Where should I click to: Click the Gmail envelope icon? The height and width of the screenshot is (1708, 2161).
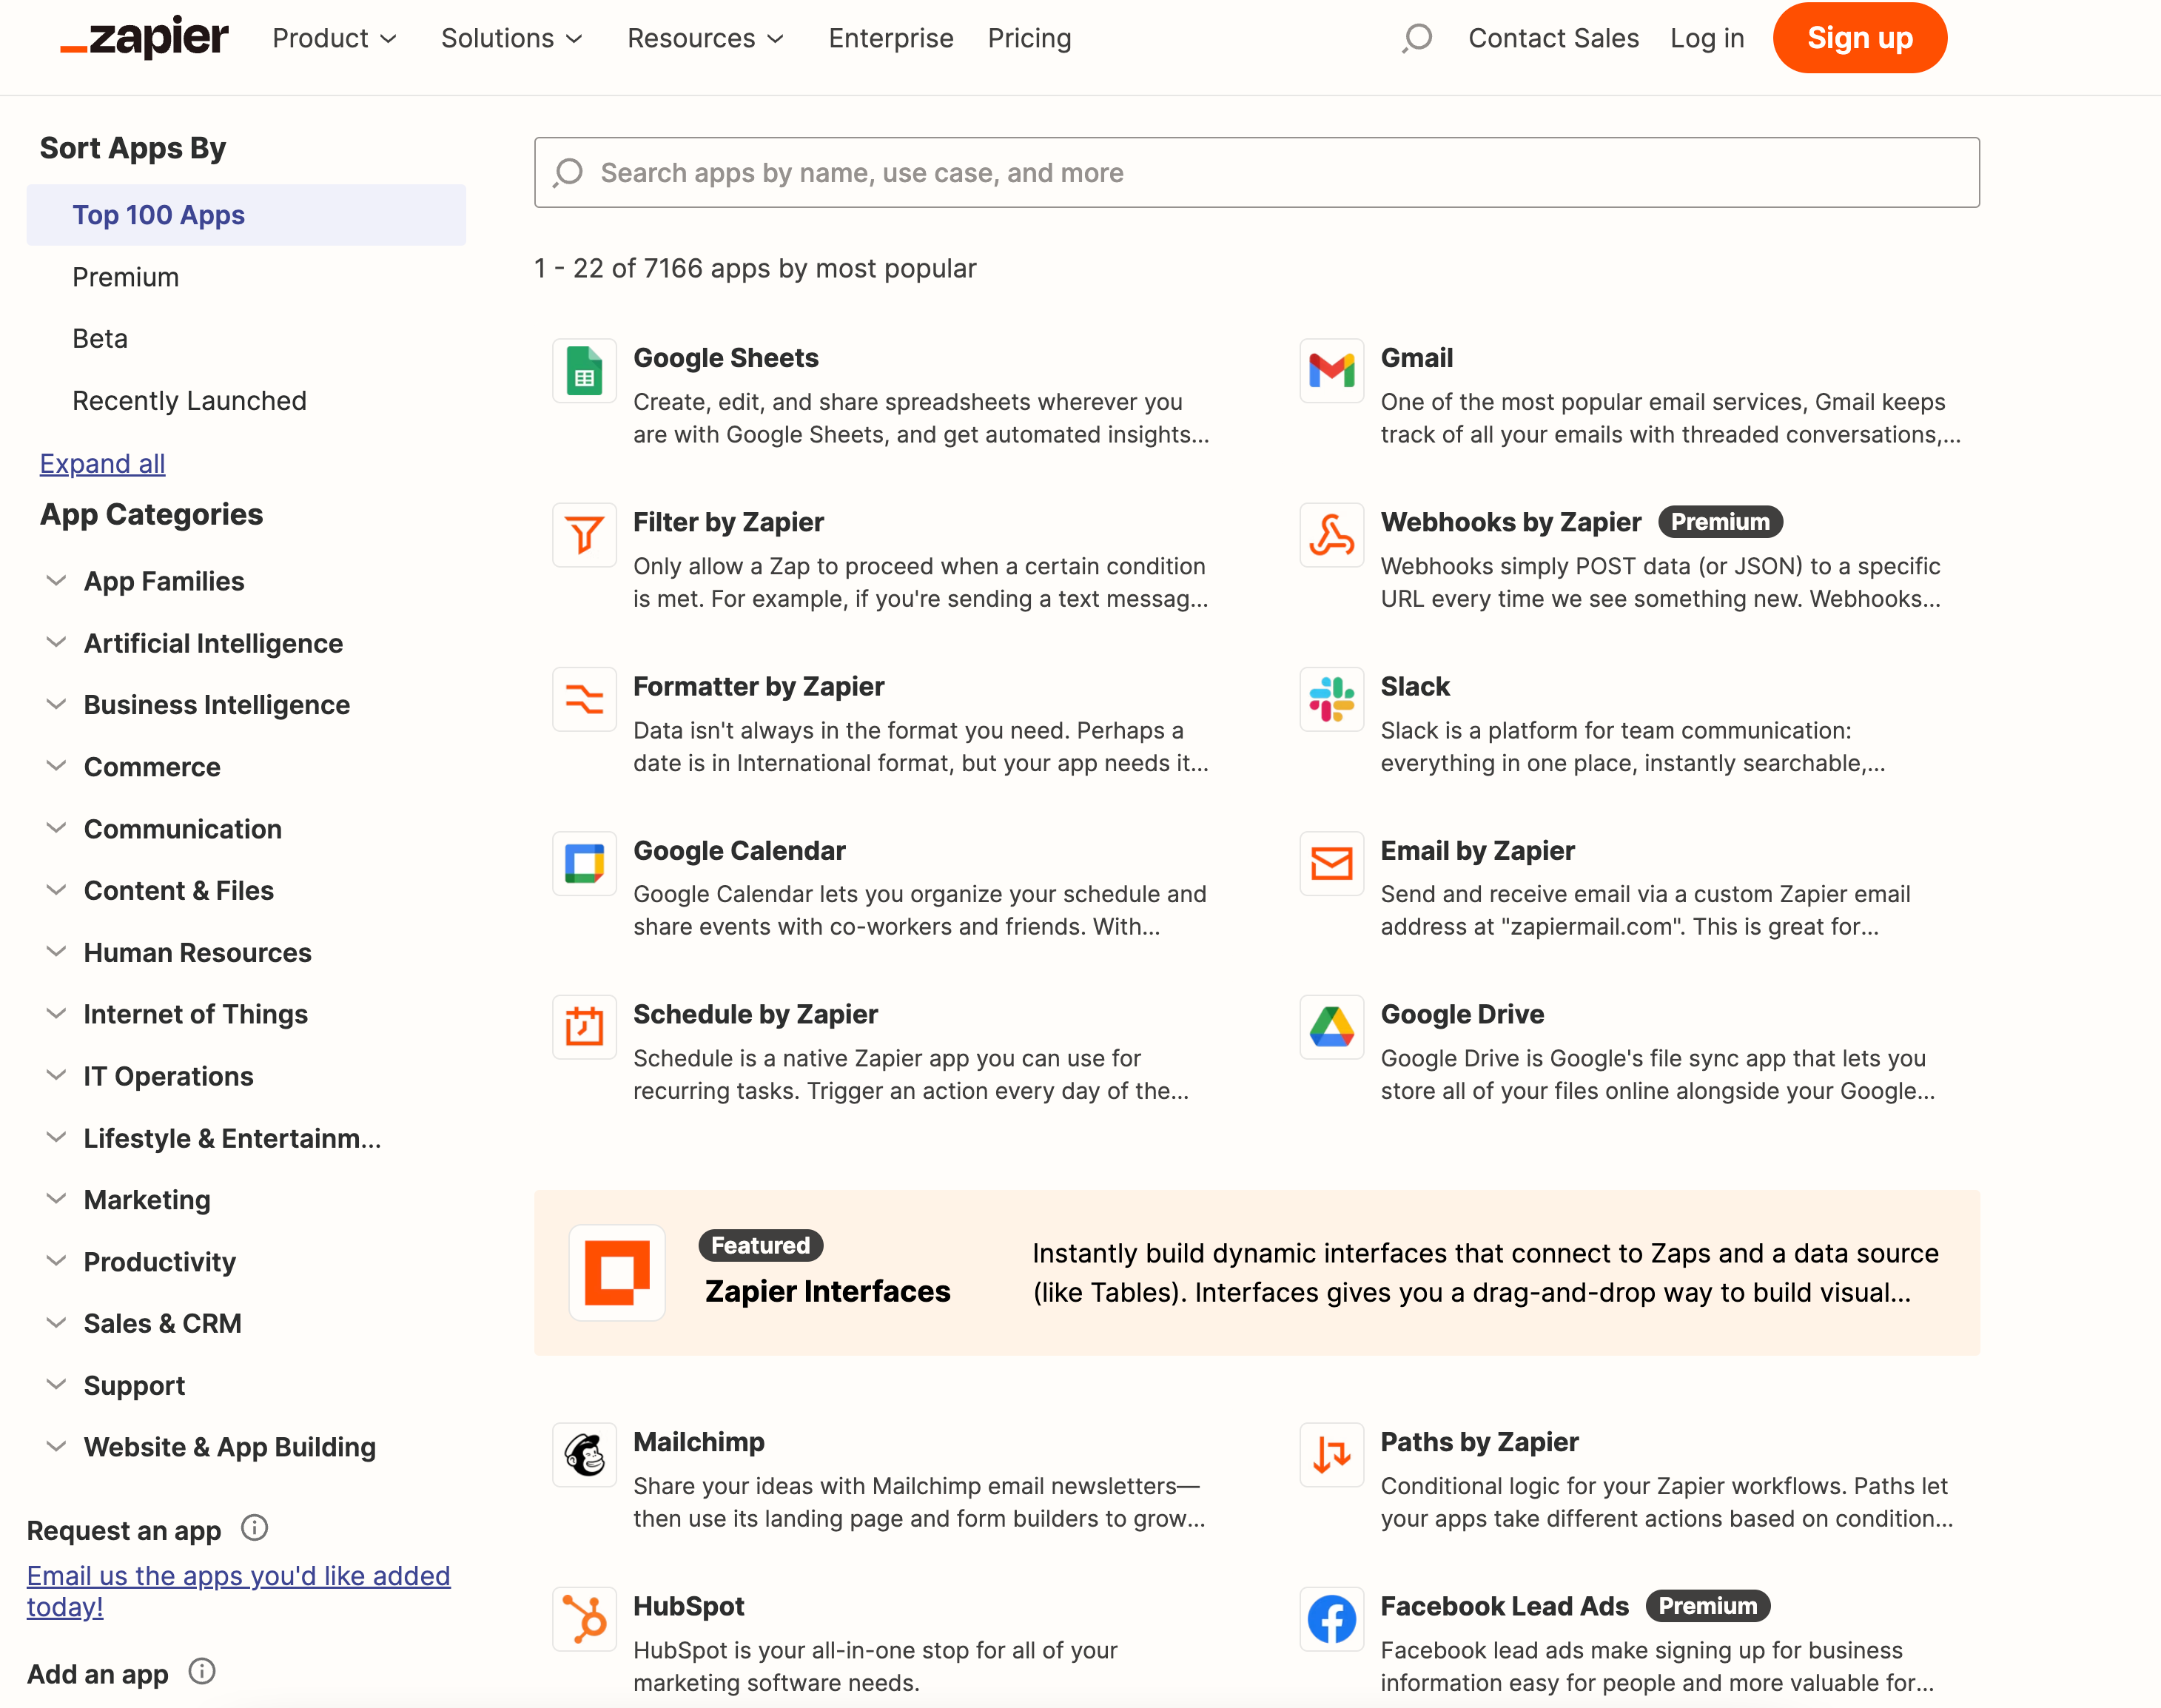click(1331, 371)
